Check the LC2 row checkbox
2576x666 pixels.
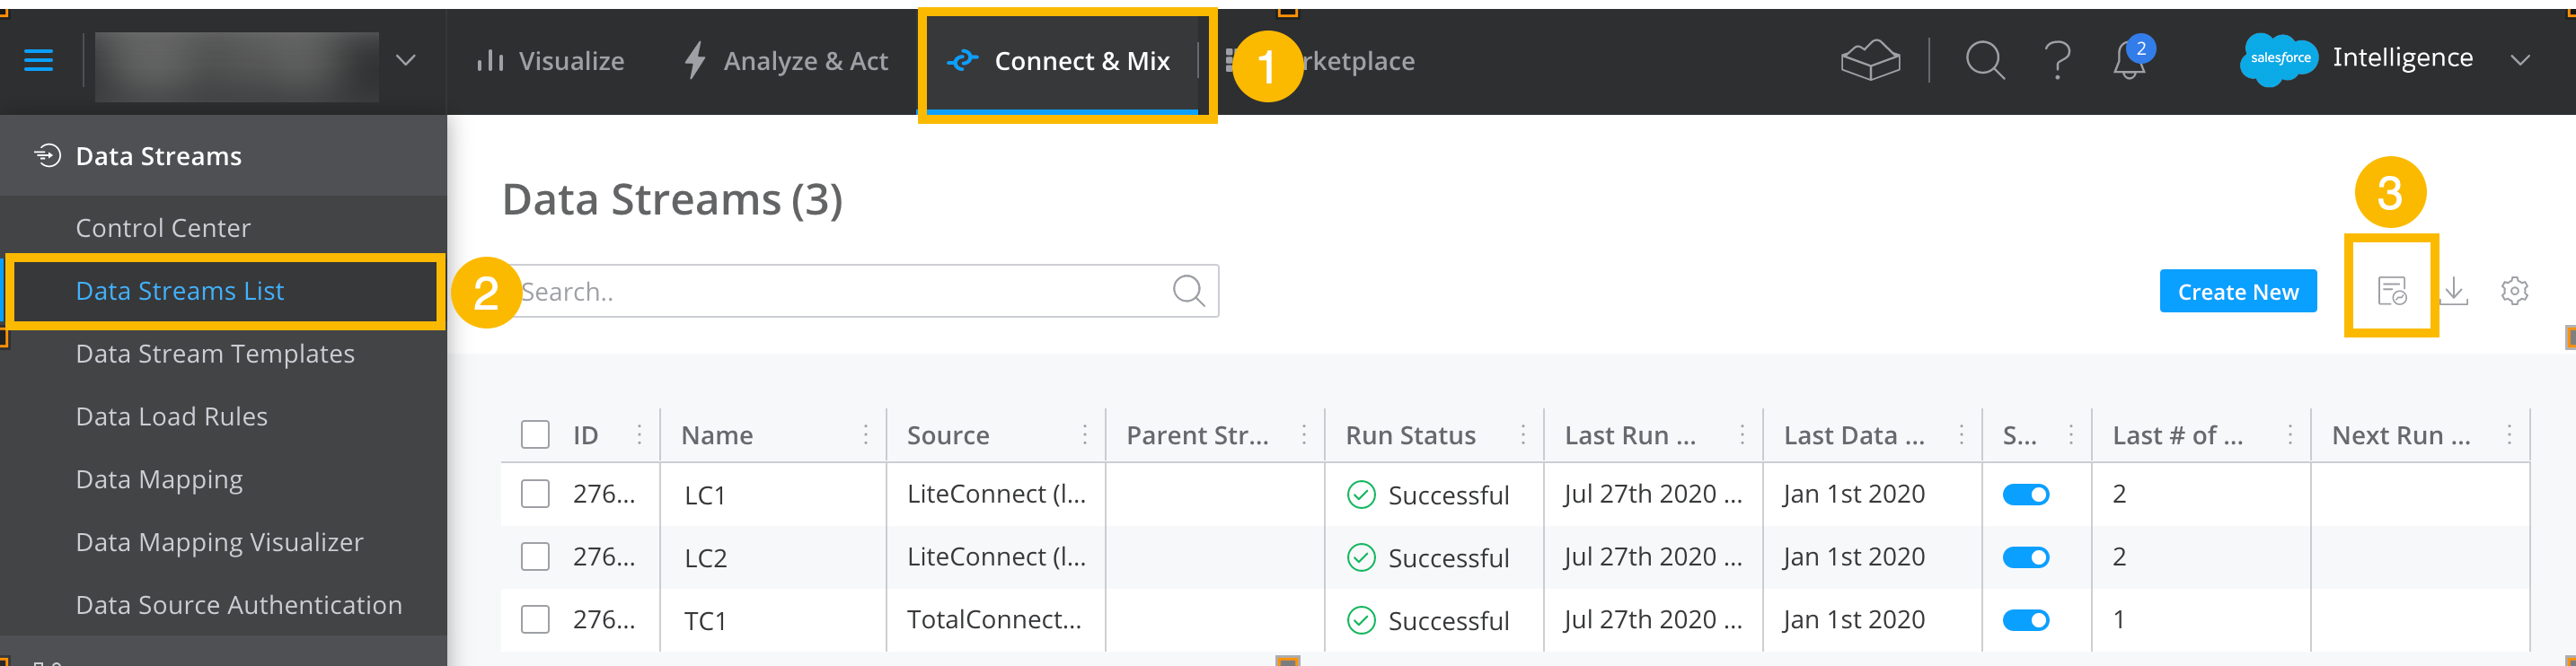[x=535, y=557]
